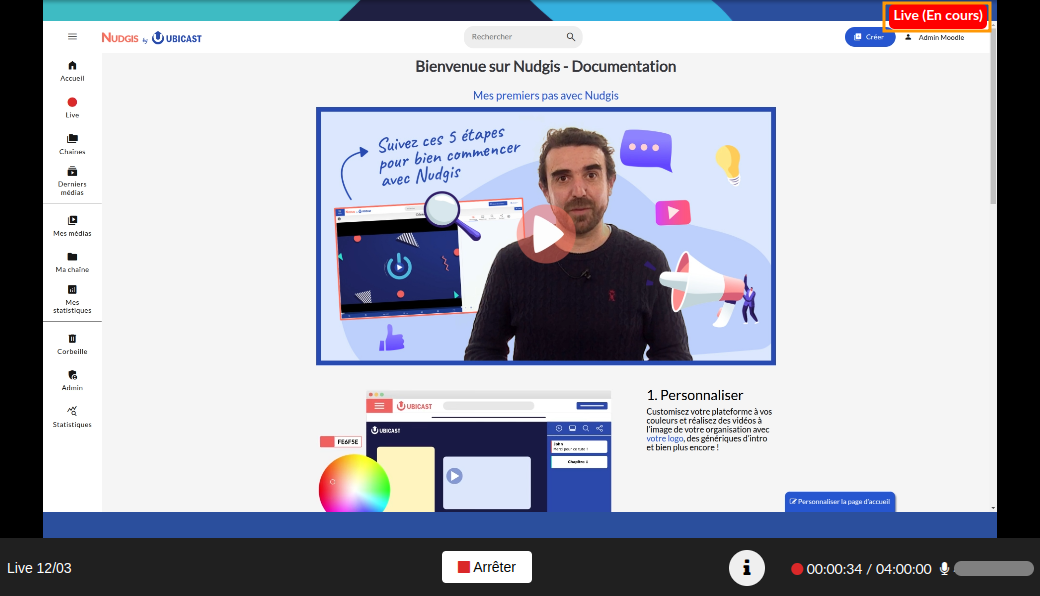The width and height of the screenshot is (1040, 596).
Task: Follow the votre logo link
Action: click(x=665, y=438)
